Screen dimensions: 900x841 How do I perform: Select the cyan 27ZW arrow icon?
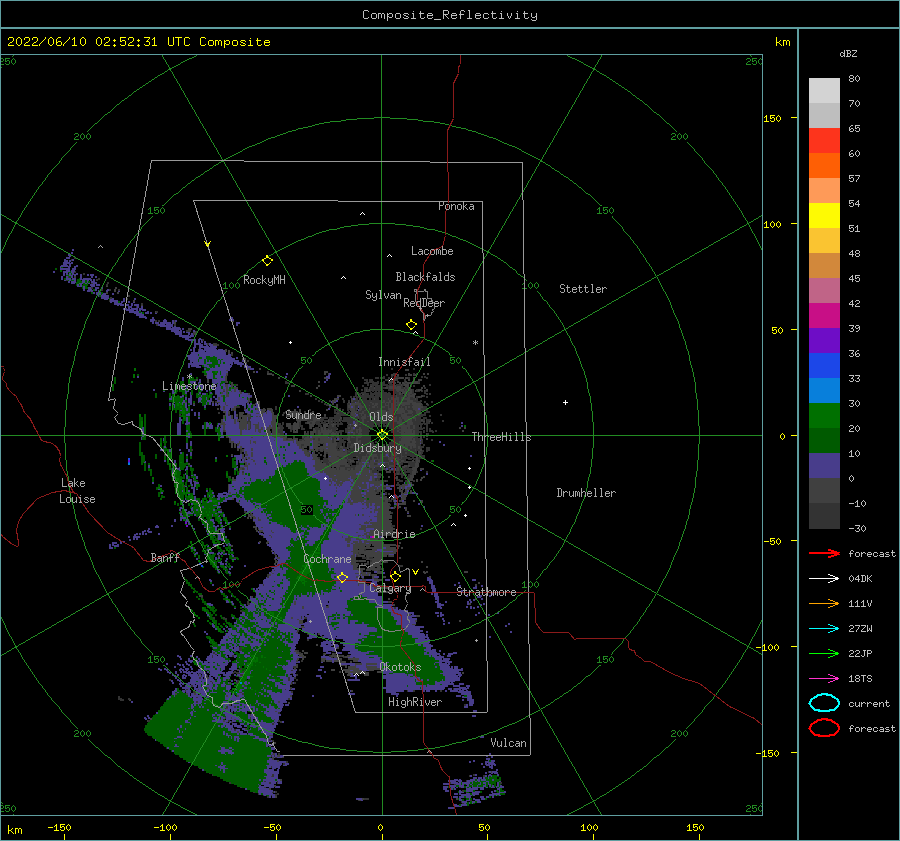(x=824, y=629)
